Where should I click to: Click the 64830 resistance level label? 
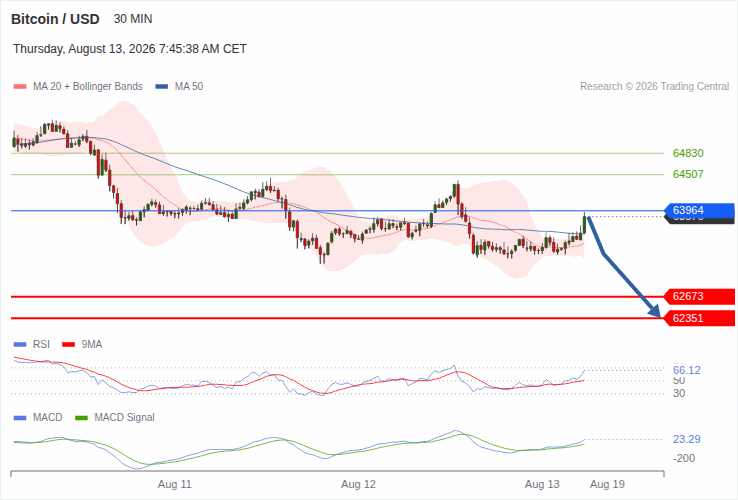click(x=688, y=153)
